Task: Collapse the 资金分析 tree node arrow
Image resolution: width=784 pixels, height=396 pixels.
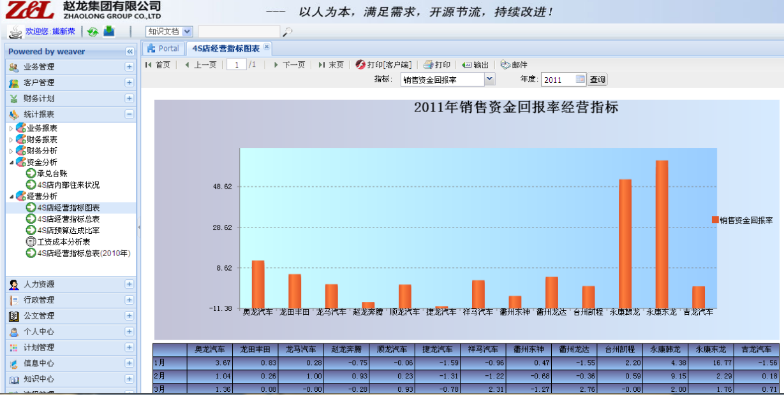Action: click(12, 162)
